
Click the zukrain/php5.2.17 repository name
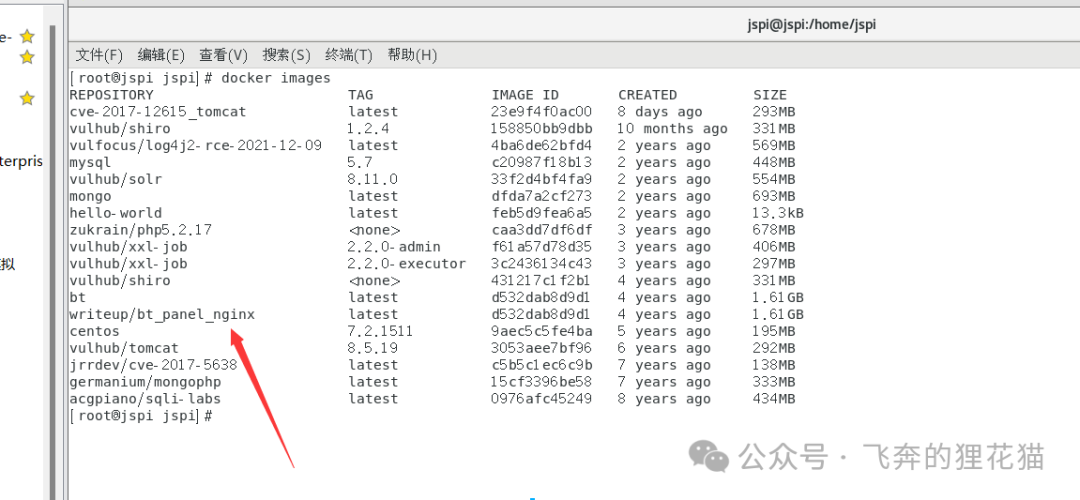click(x=141, y=230)
